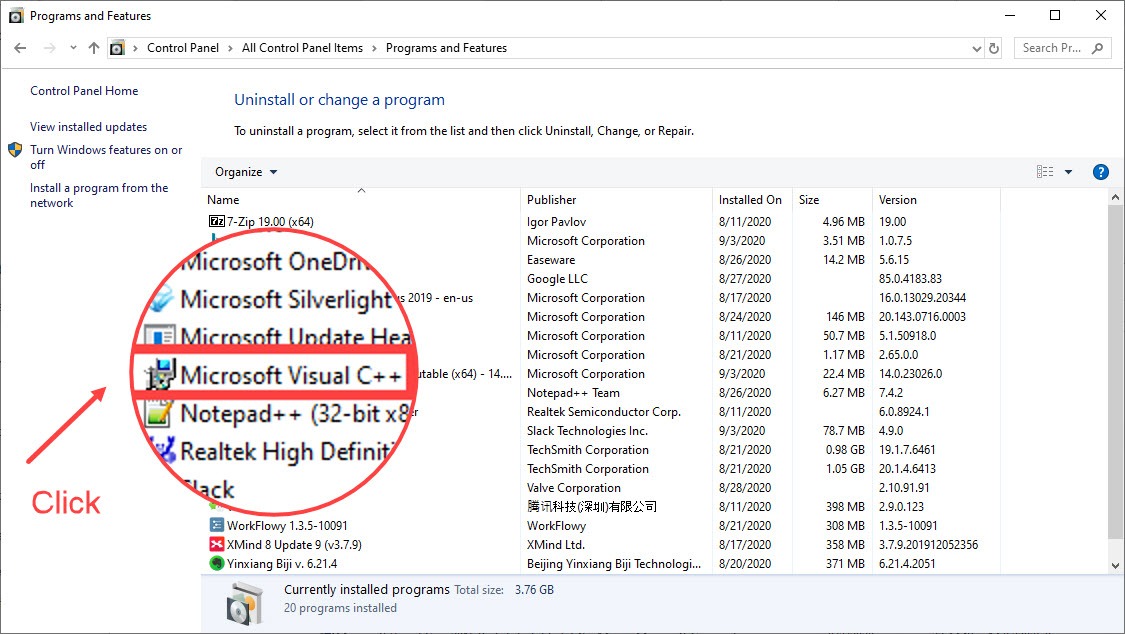The image size is (1125, 634).
Task: Expand the chevron before Control Panel breadcrumb
Action: (135, 48)
